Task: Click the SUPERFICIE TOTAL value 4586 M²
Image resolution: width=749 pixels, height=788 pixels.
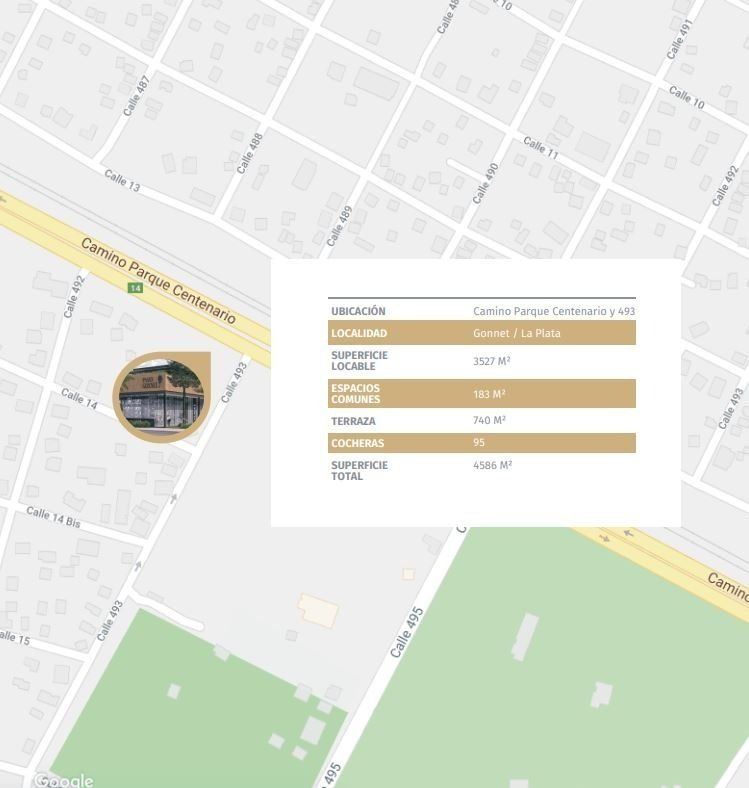Action: [x=492, y=465]
